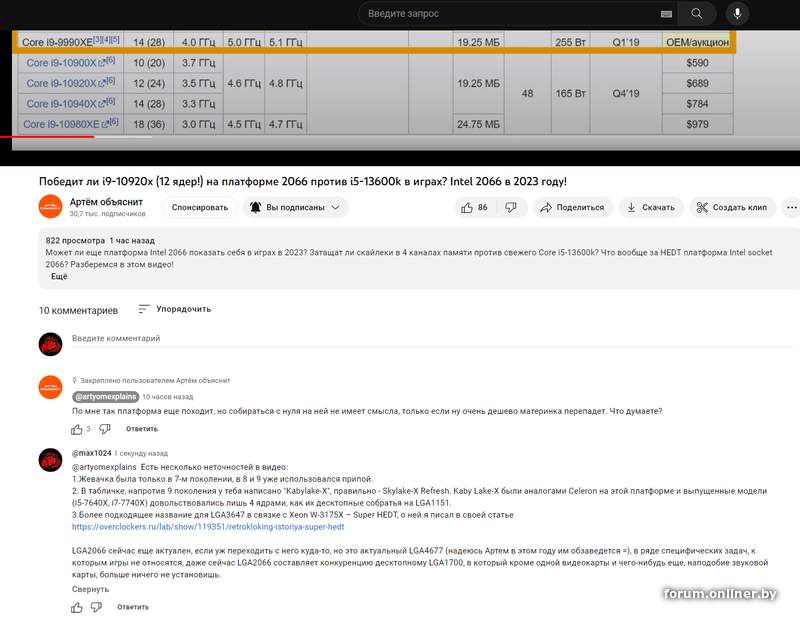Click Core i9-10900X link in video table

click(61, 63)
